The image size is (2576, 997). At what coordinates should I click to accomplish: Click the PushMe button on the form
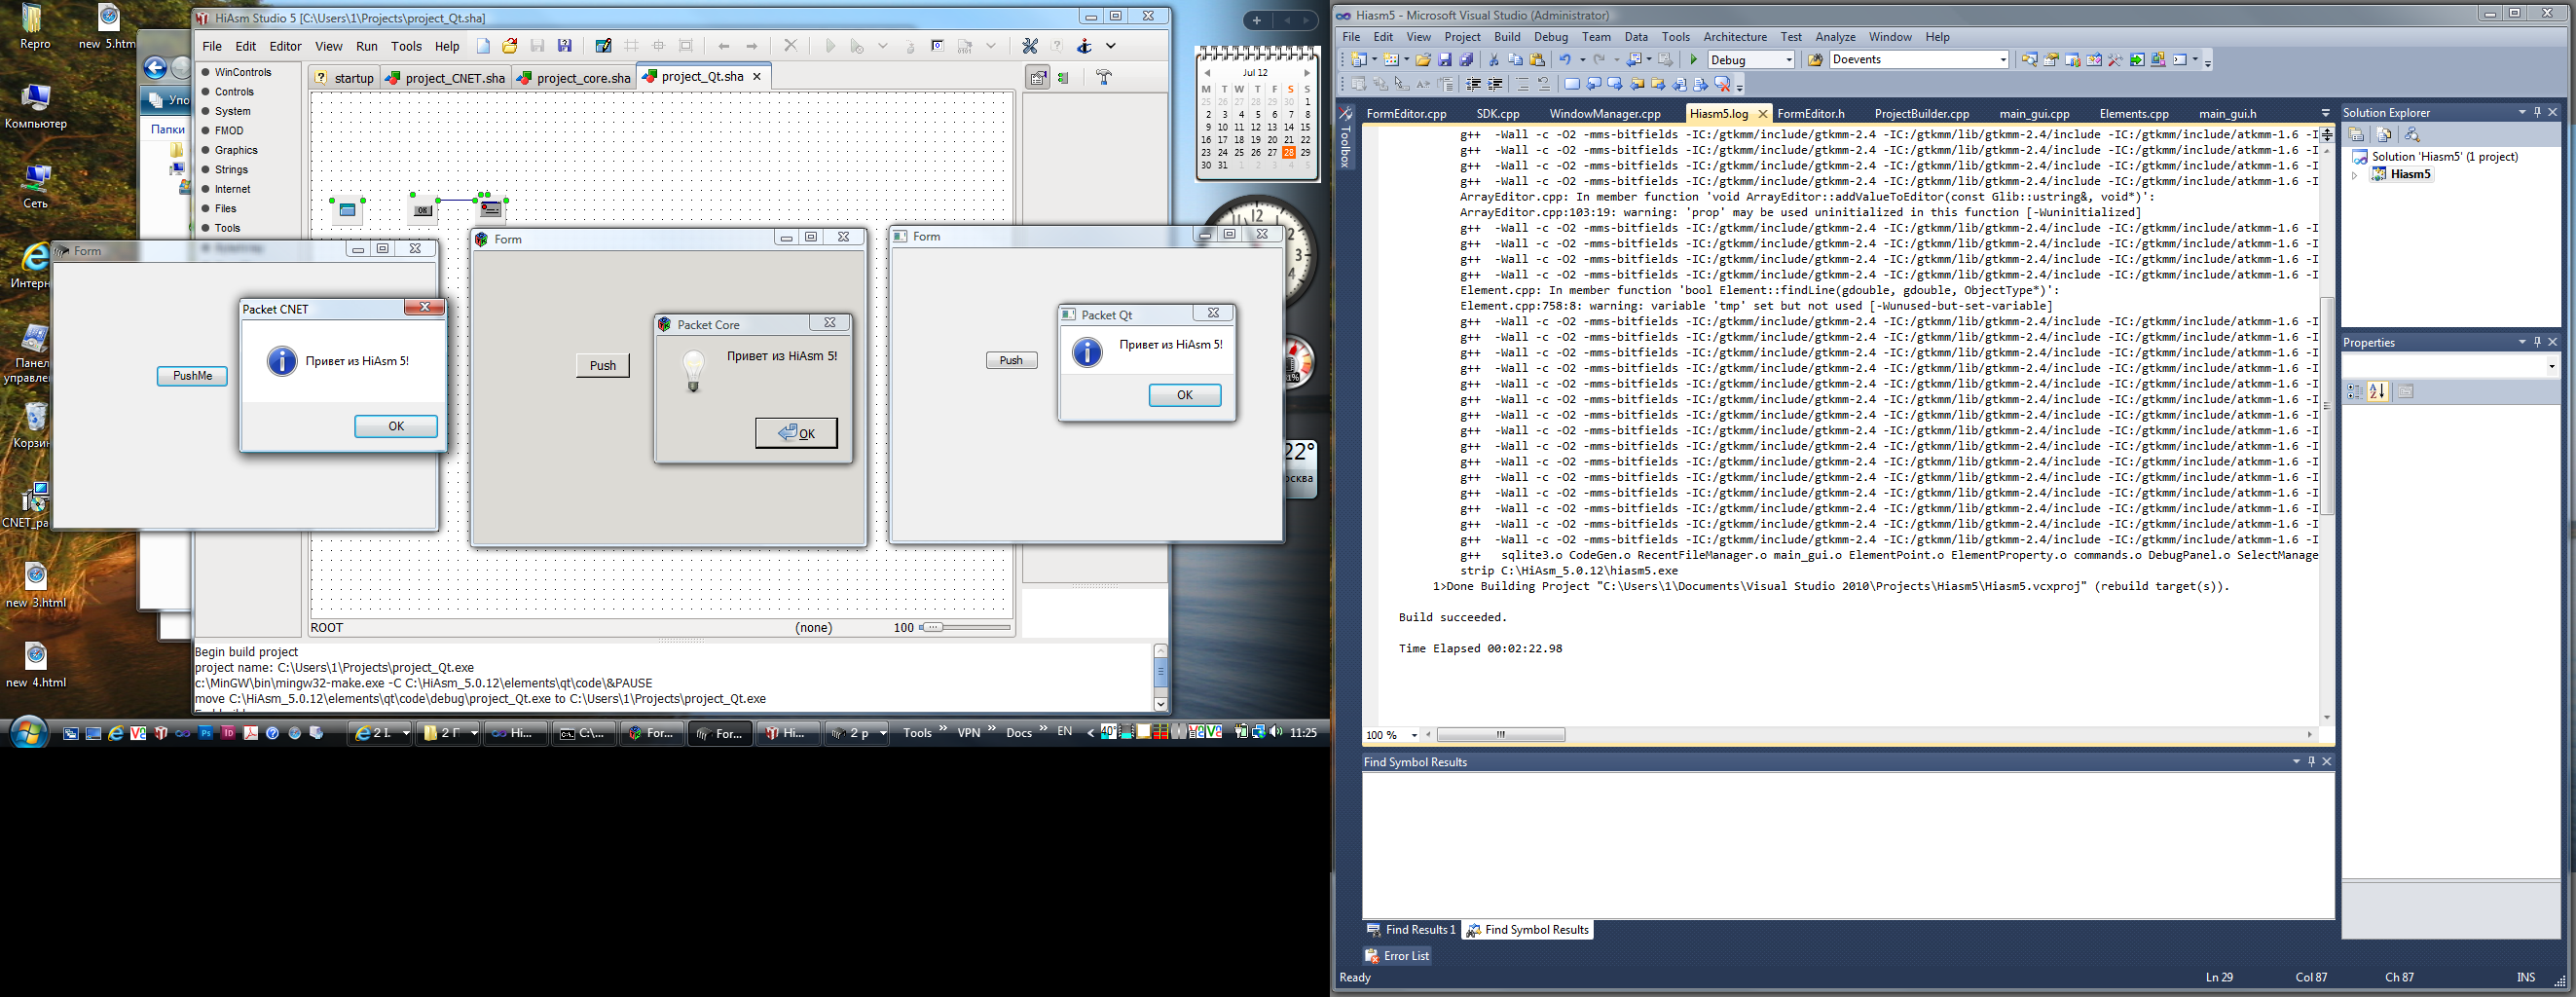tap(192, 376)
